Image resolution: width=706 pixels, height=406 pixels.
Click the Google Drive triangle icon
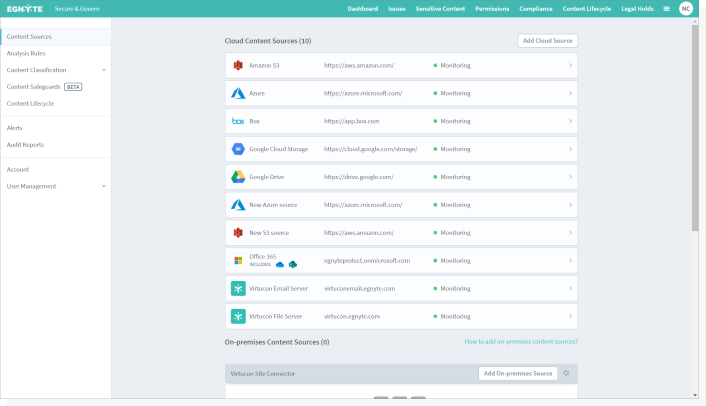pos(238,177)
